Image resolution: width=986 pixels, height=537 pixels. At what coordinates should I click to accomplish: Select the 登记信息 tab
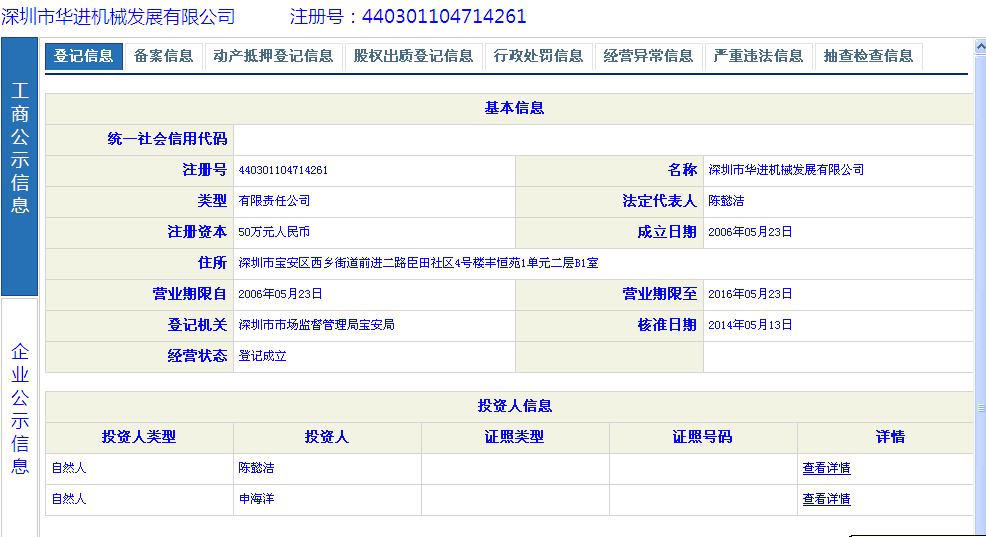coord(84,56)
